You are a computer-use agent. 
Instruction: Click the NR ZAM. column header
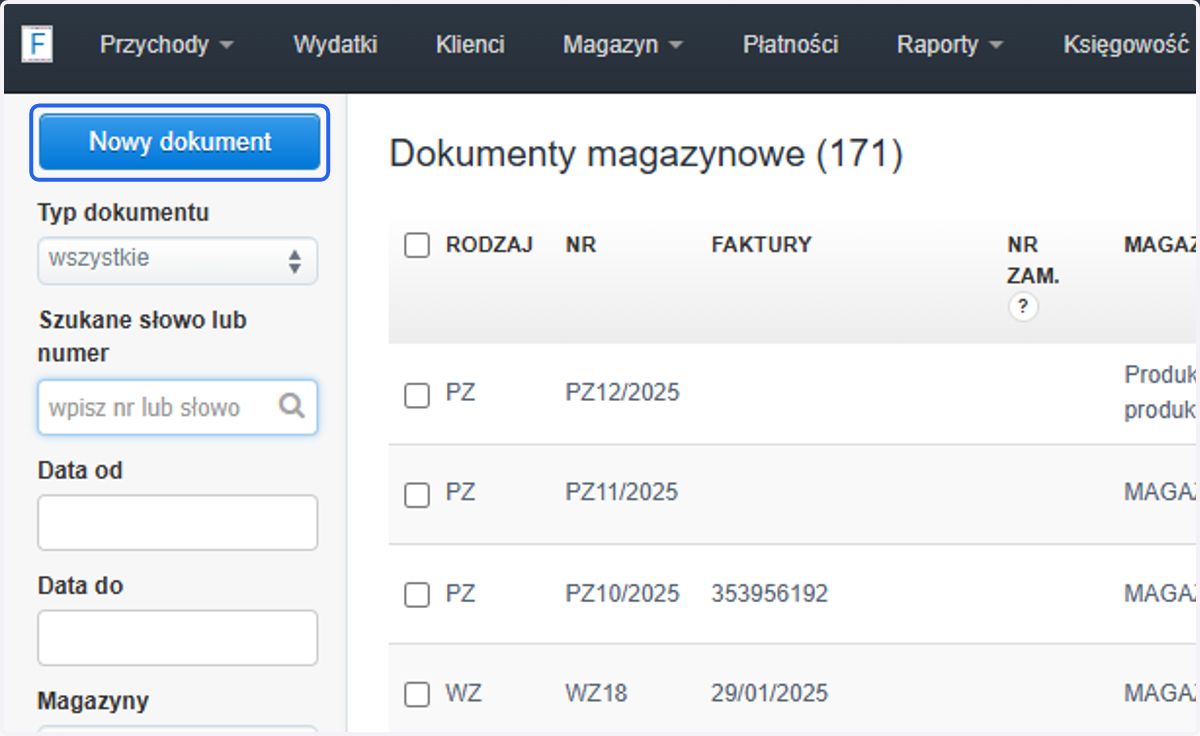(1033, 260)
